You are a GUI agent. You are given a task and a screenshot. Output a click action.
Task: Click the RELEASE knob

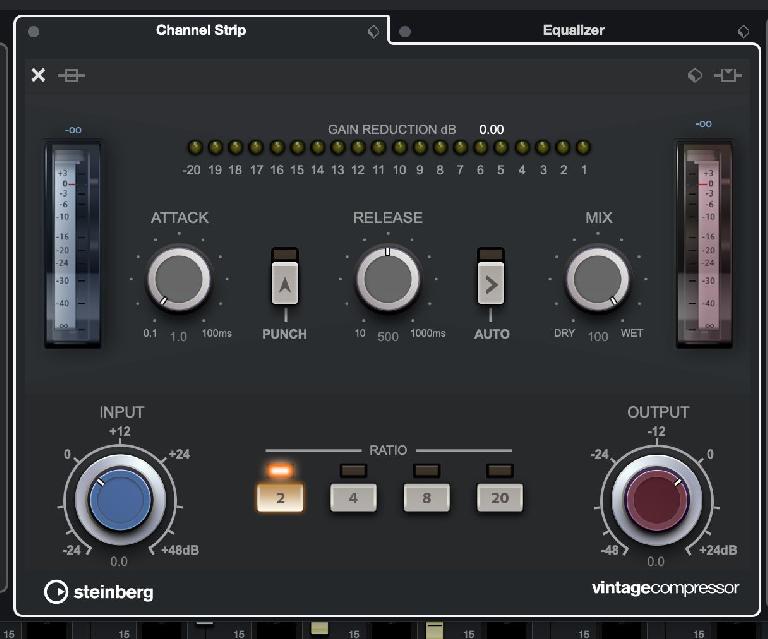click(x=388, y=279)
